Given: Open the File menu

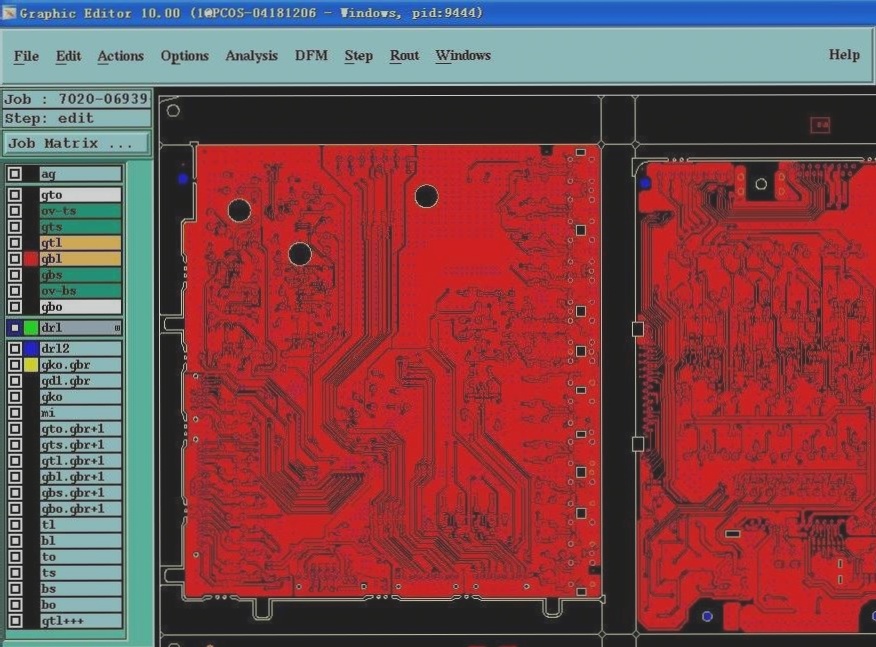Looking at the screenshot, I should point(26,56).
